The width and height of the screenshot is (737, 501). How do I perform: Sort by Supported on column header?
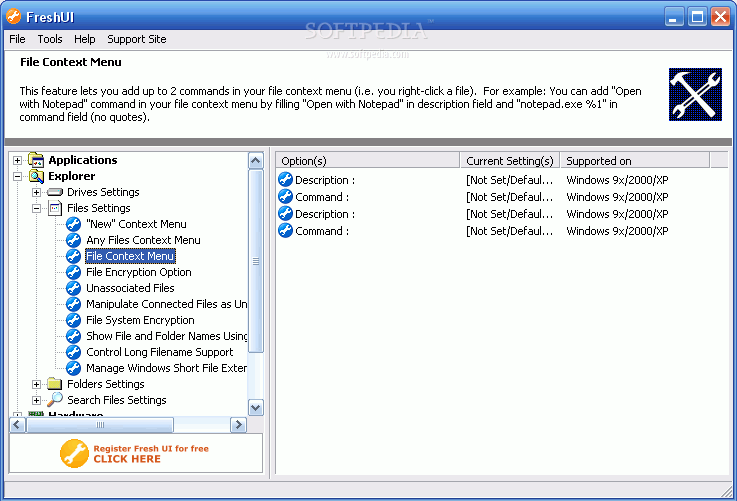635,161
